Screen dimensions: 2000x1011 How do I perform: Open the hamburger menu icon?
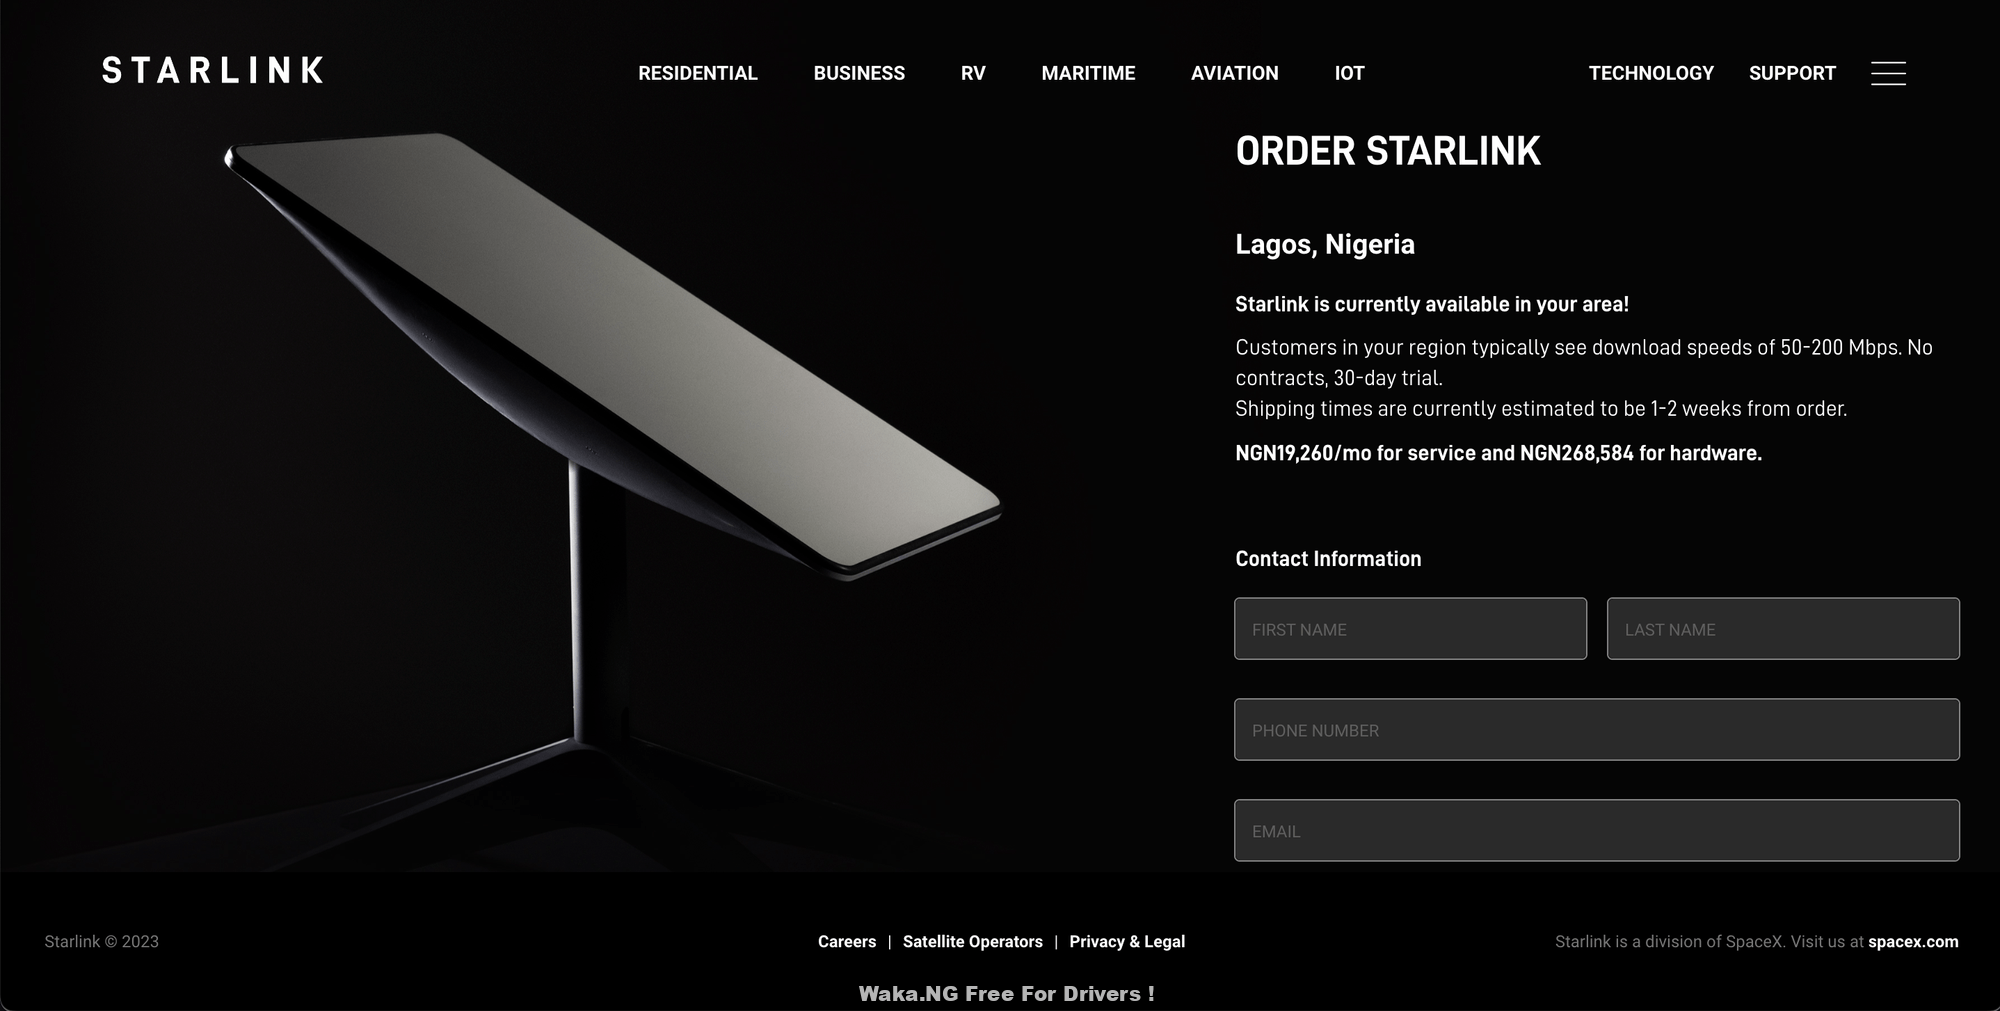(x=1888, y=73)
